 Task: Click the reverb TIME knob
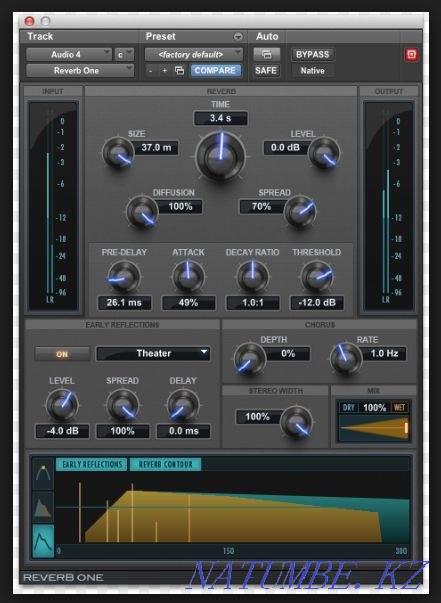pos(221,157)
